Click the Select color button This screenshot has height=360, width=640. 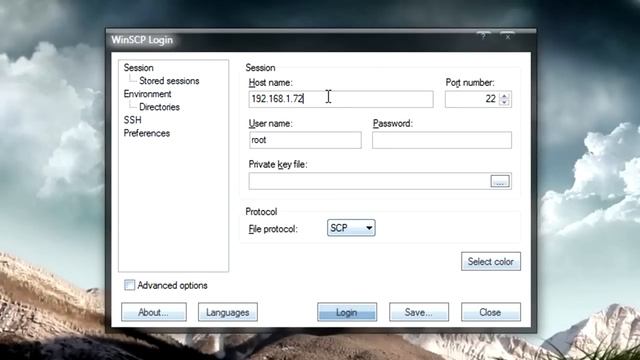click(x=491, y=261)
